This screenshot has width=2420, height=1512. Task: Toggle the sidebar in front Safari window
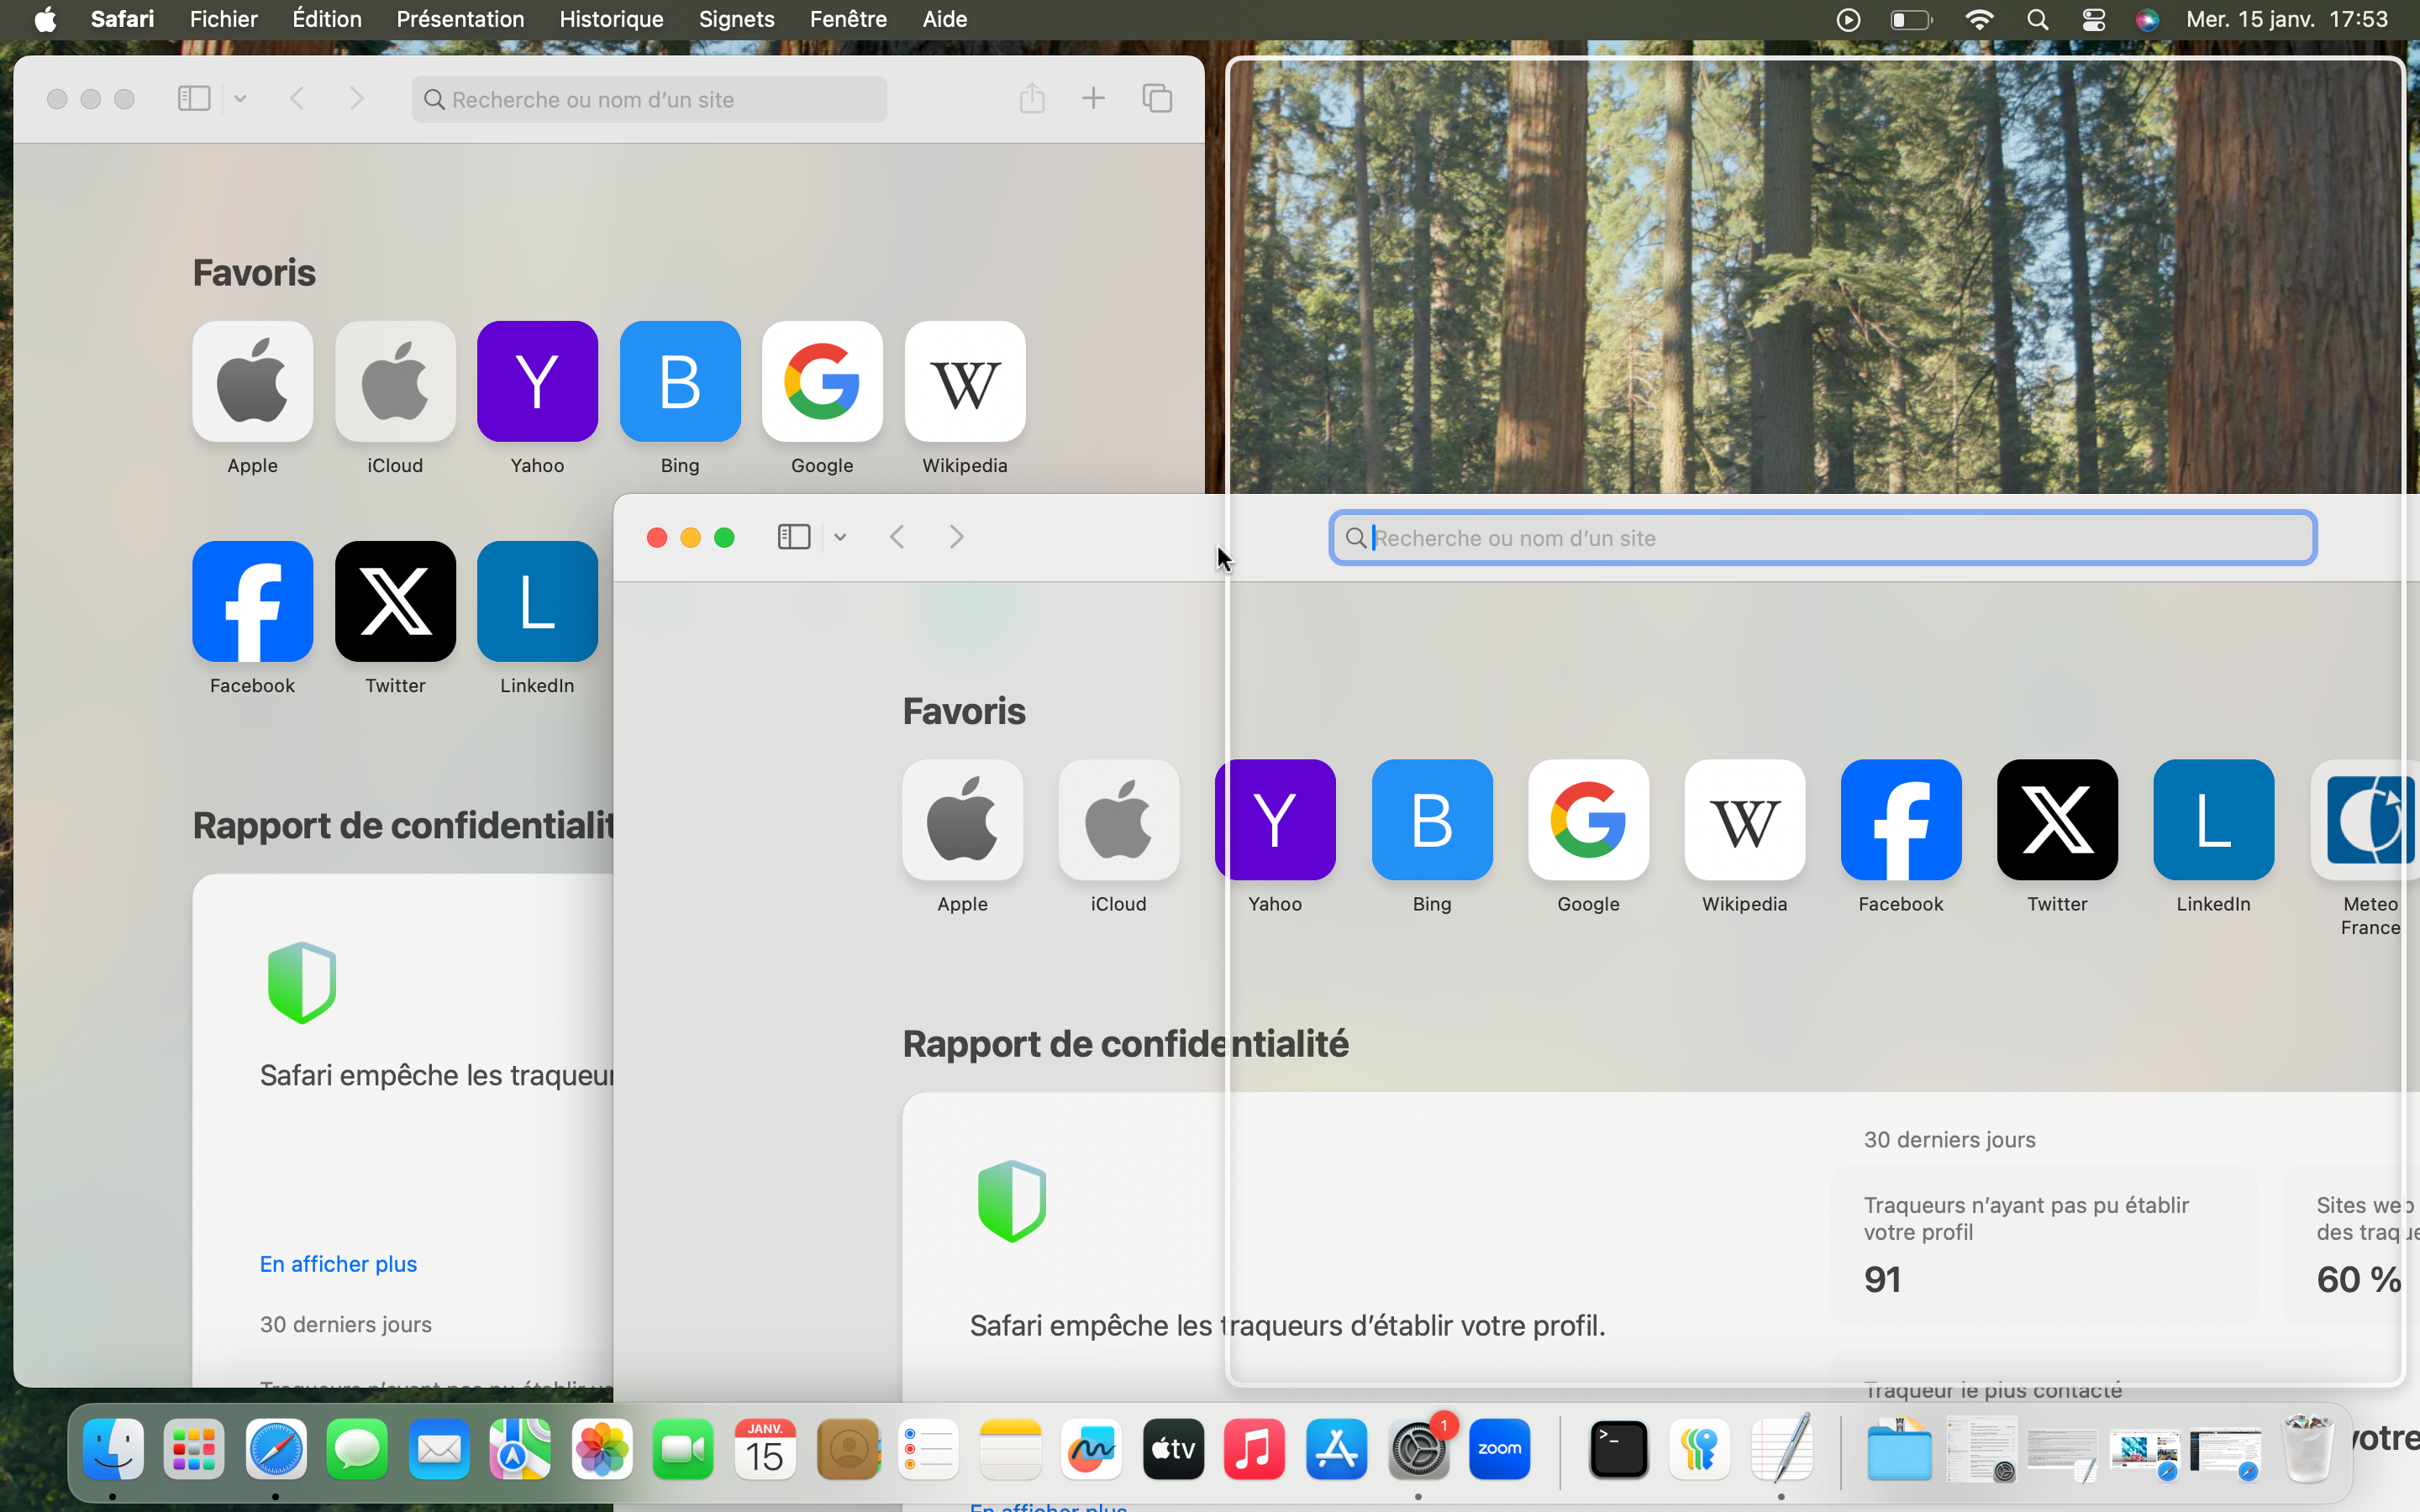[x=794, y=537]
